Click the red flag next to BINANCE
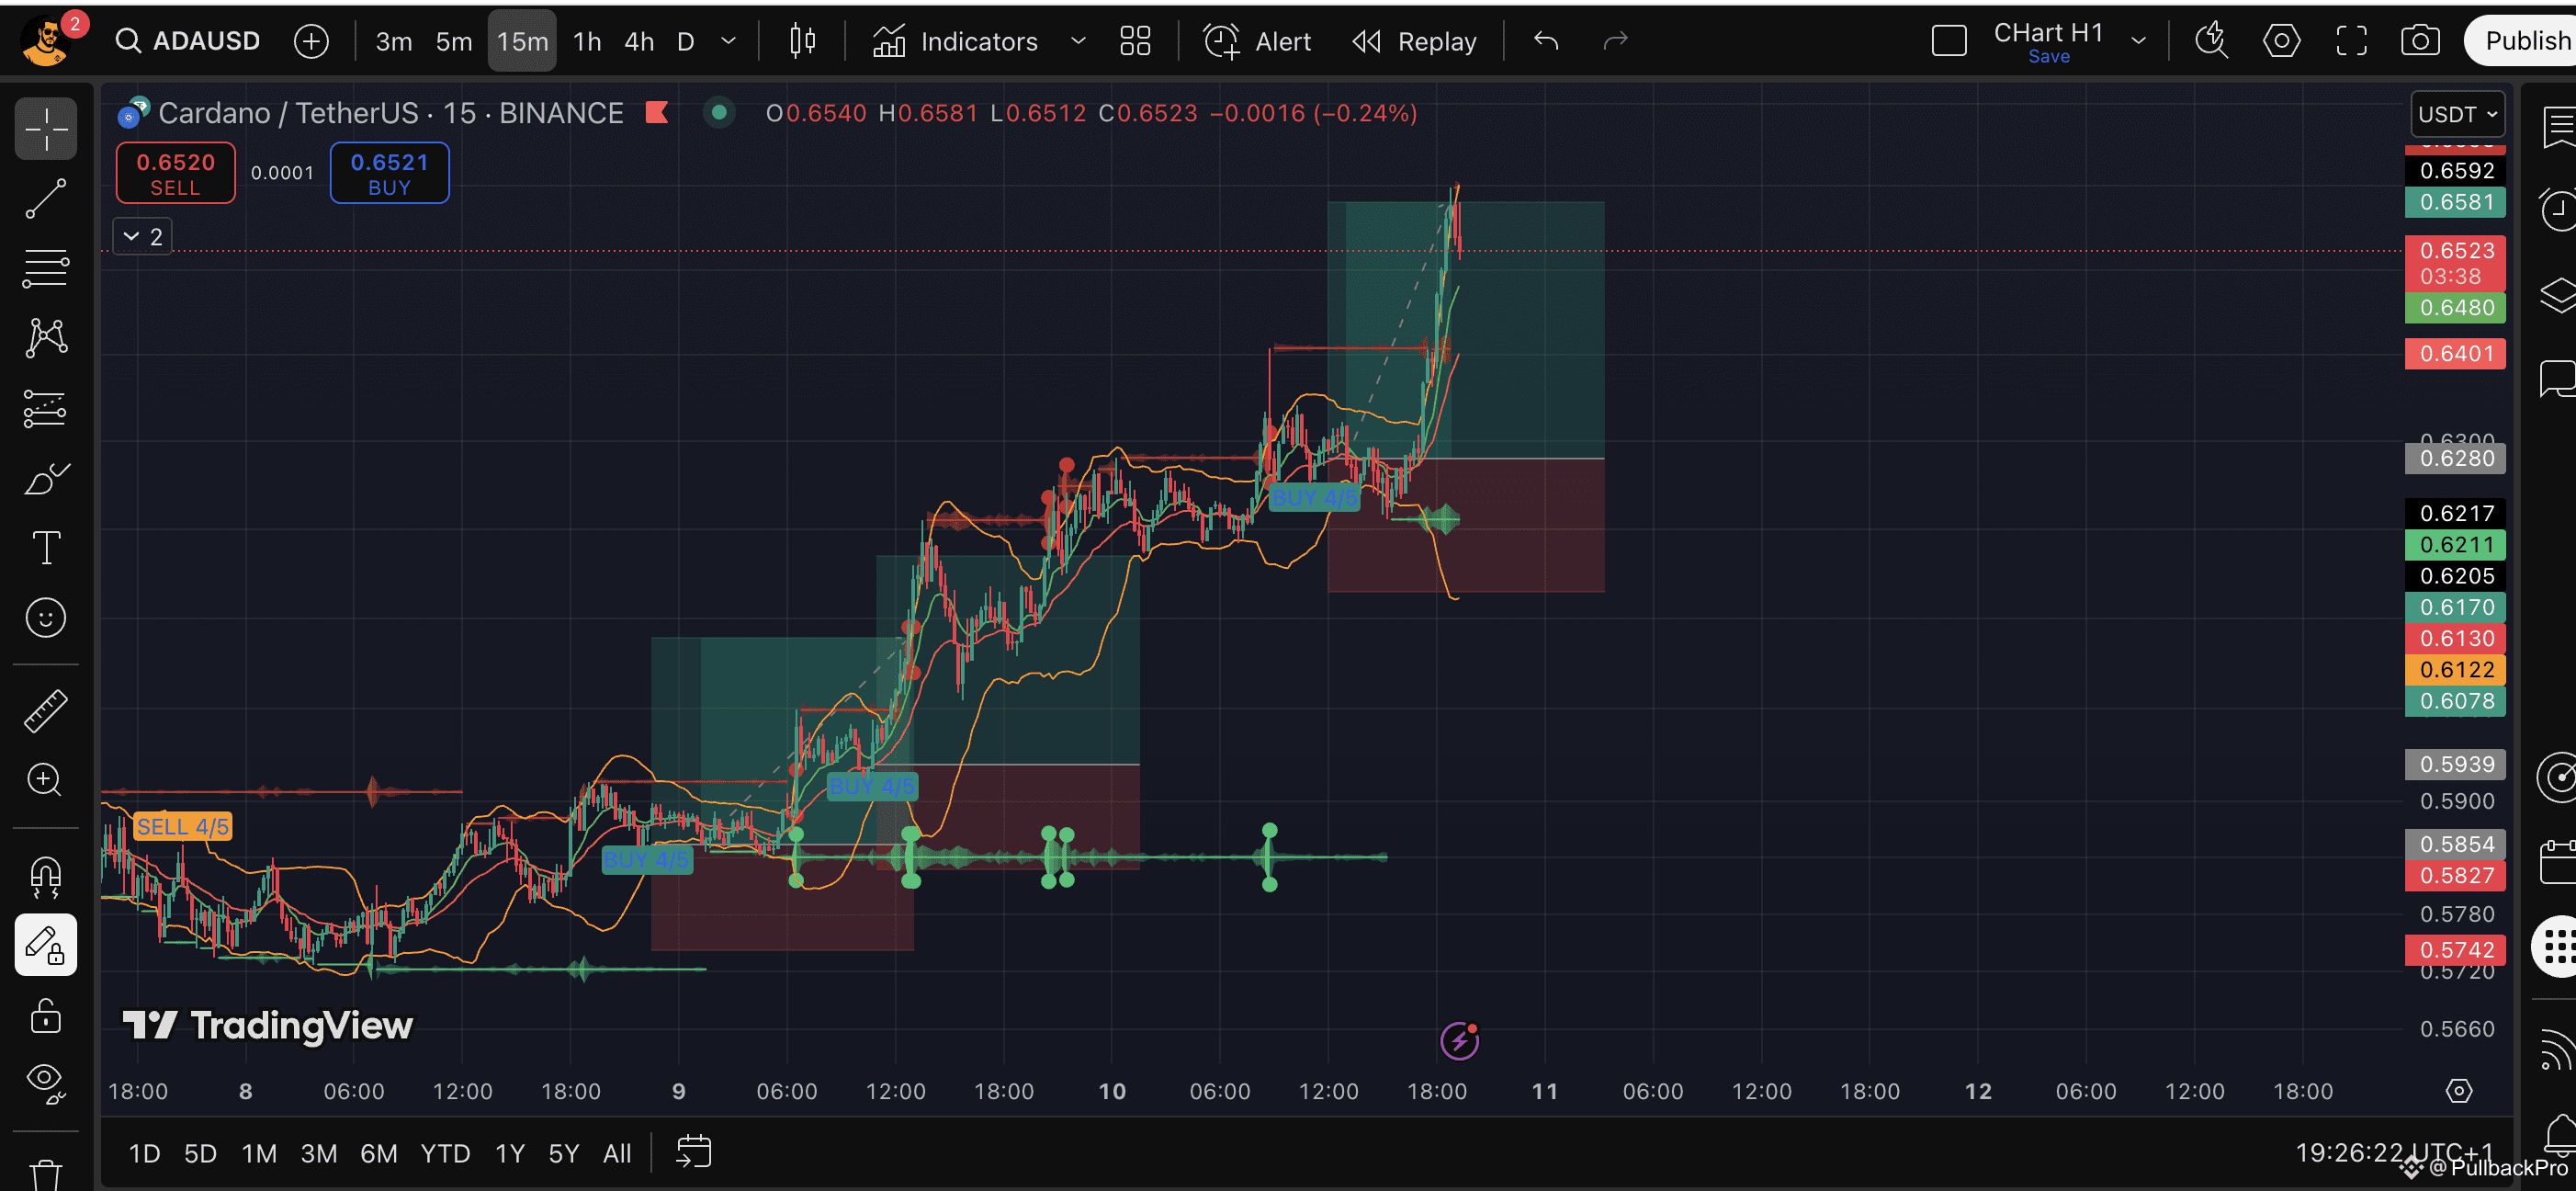Viewport: 2576px width, 1191px height. pyautogui.click(x=657, y=112)
